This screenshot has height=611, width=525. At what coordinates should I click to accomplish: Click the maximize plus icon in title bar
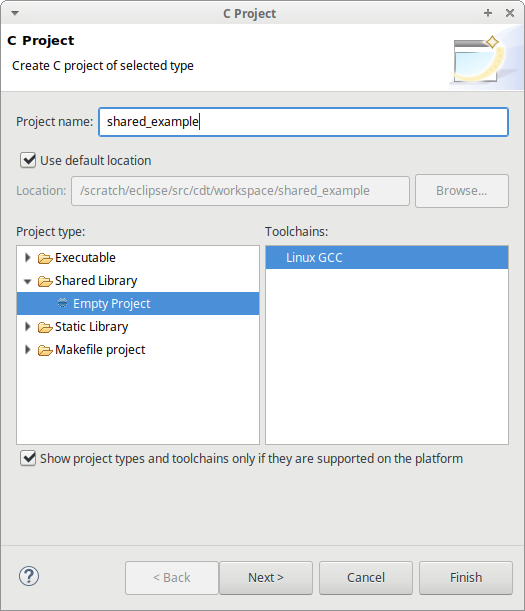(x=488, y=13)
